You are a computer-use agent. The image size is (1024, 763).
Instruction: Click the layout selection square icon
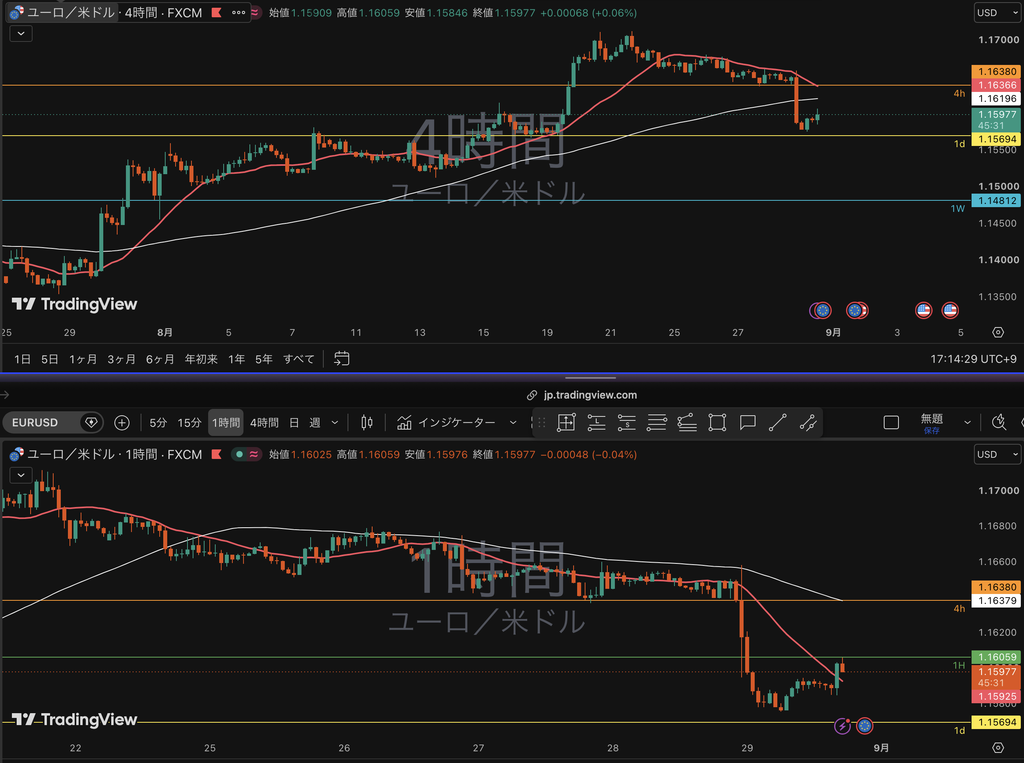(891, 423)
